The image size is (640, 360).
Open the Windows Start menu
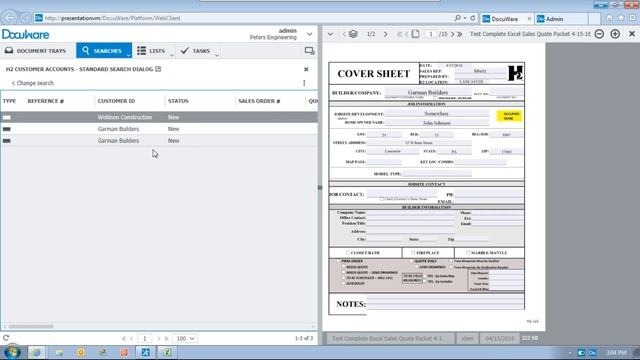[11, 352]
